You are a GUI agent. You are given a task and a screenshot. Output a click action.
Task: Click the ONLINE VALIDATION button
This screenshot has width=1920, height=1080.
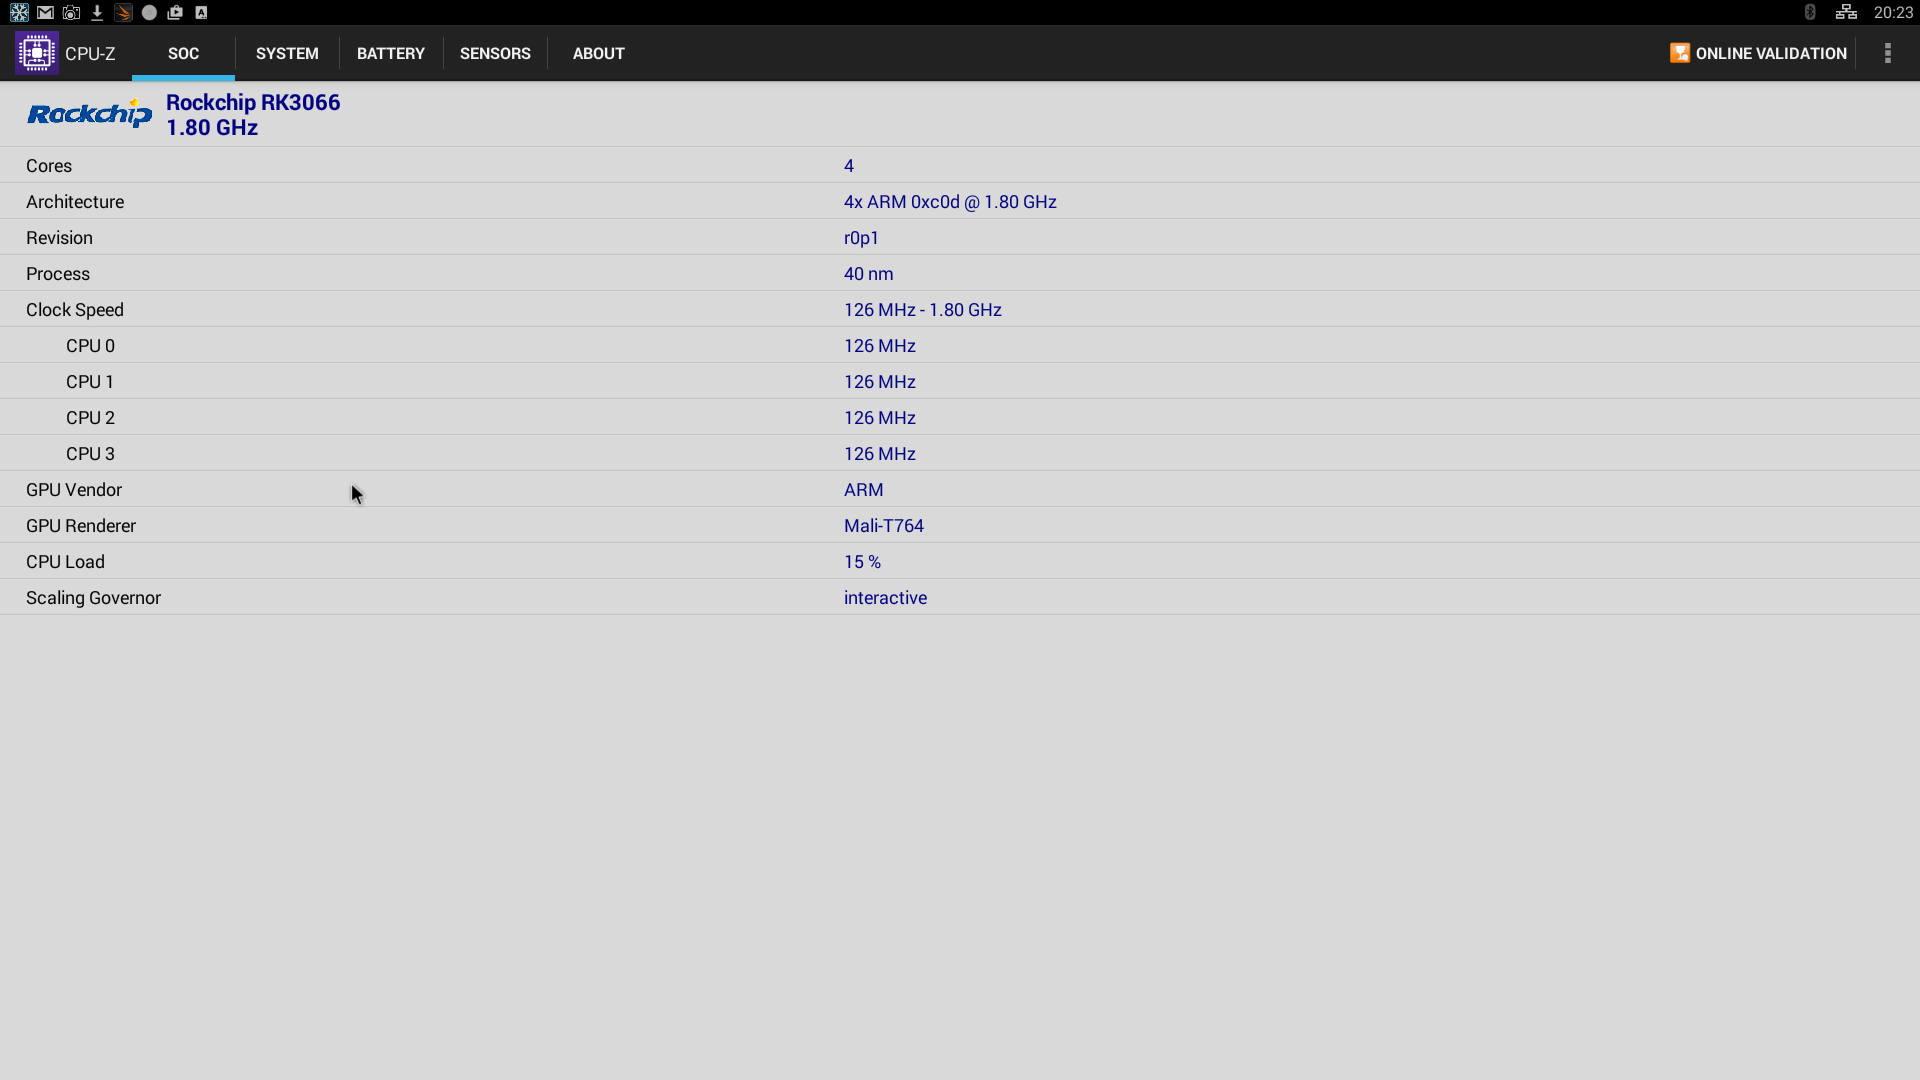tap(1758, 53)
